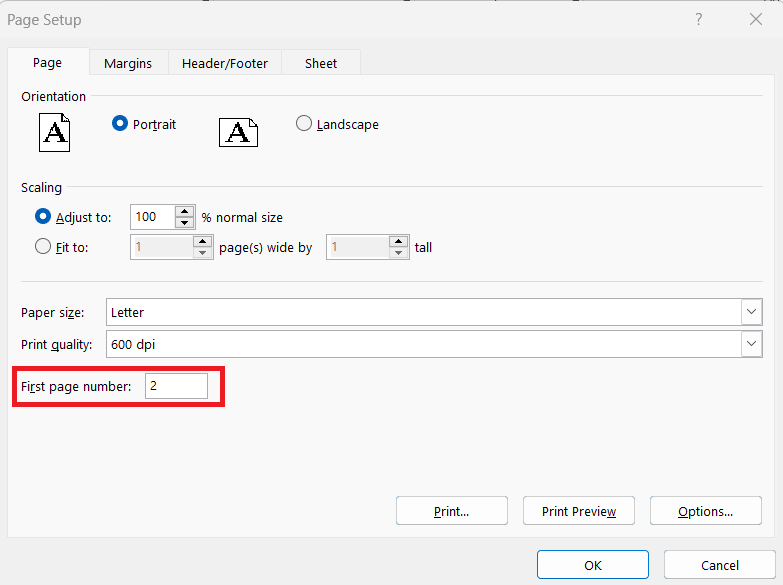Switch to the Sheet tab
This screenshot has height=585, width=783.
pos(321,63)
